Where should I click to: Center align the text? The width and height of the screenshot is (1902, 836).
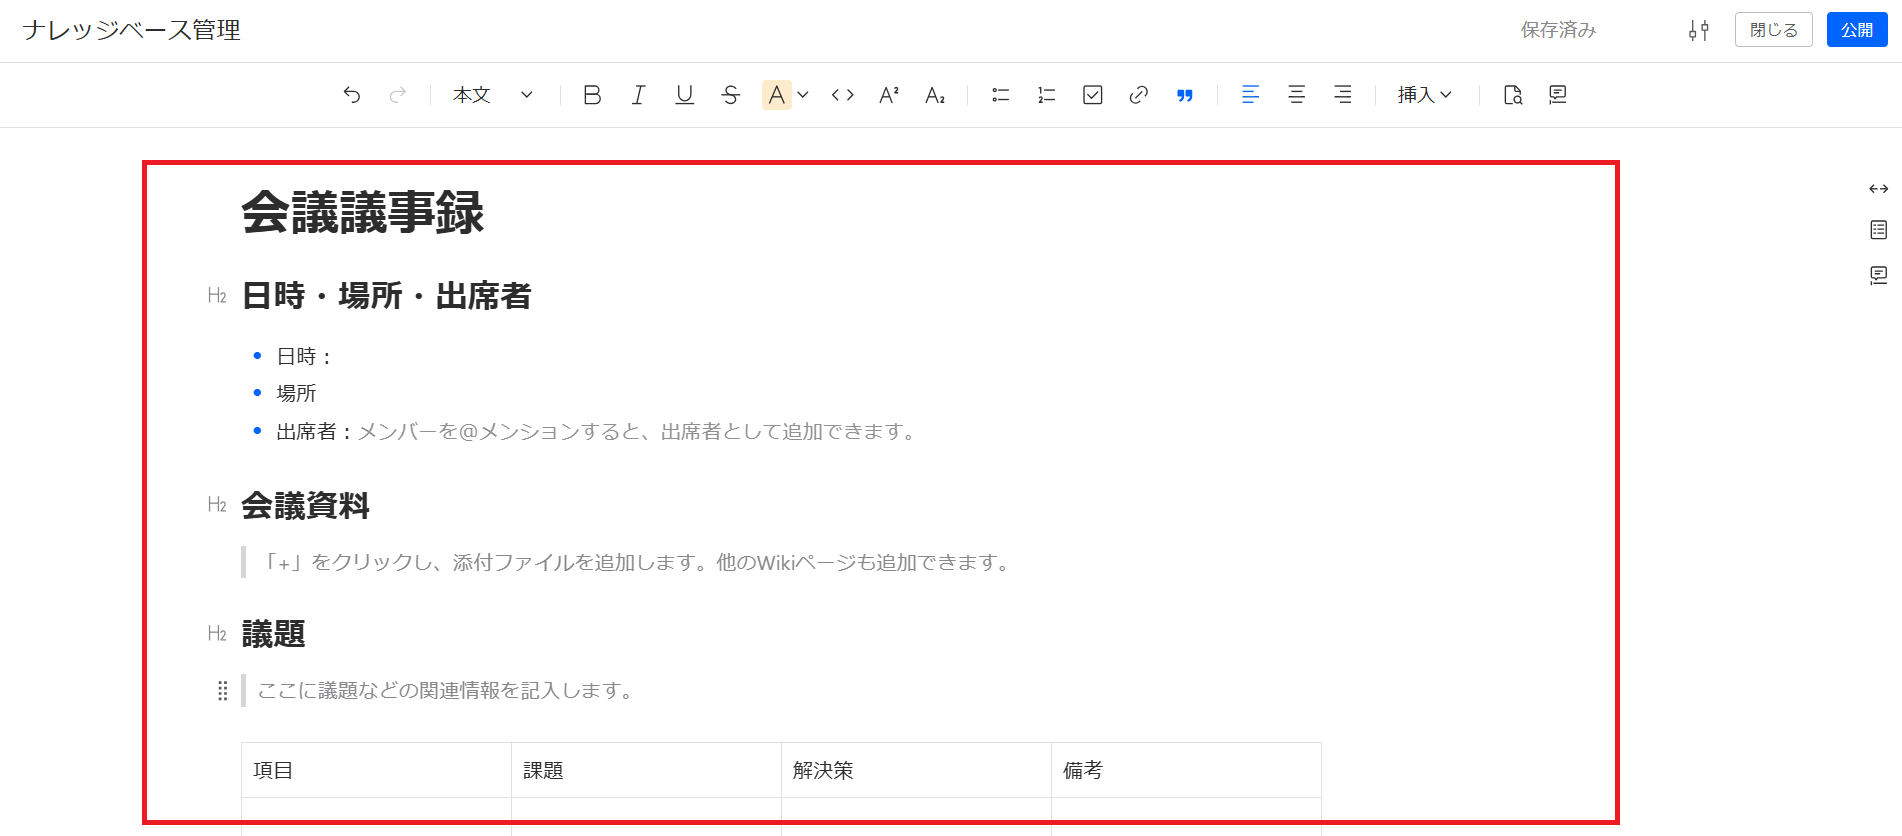(1297, 95)
